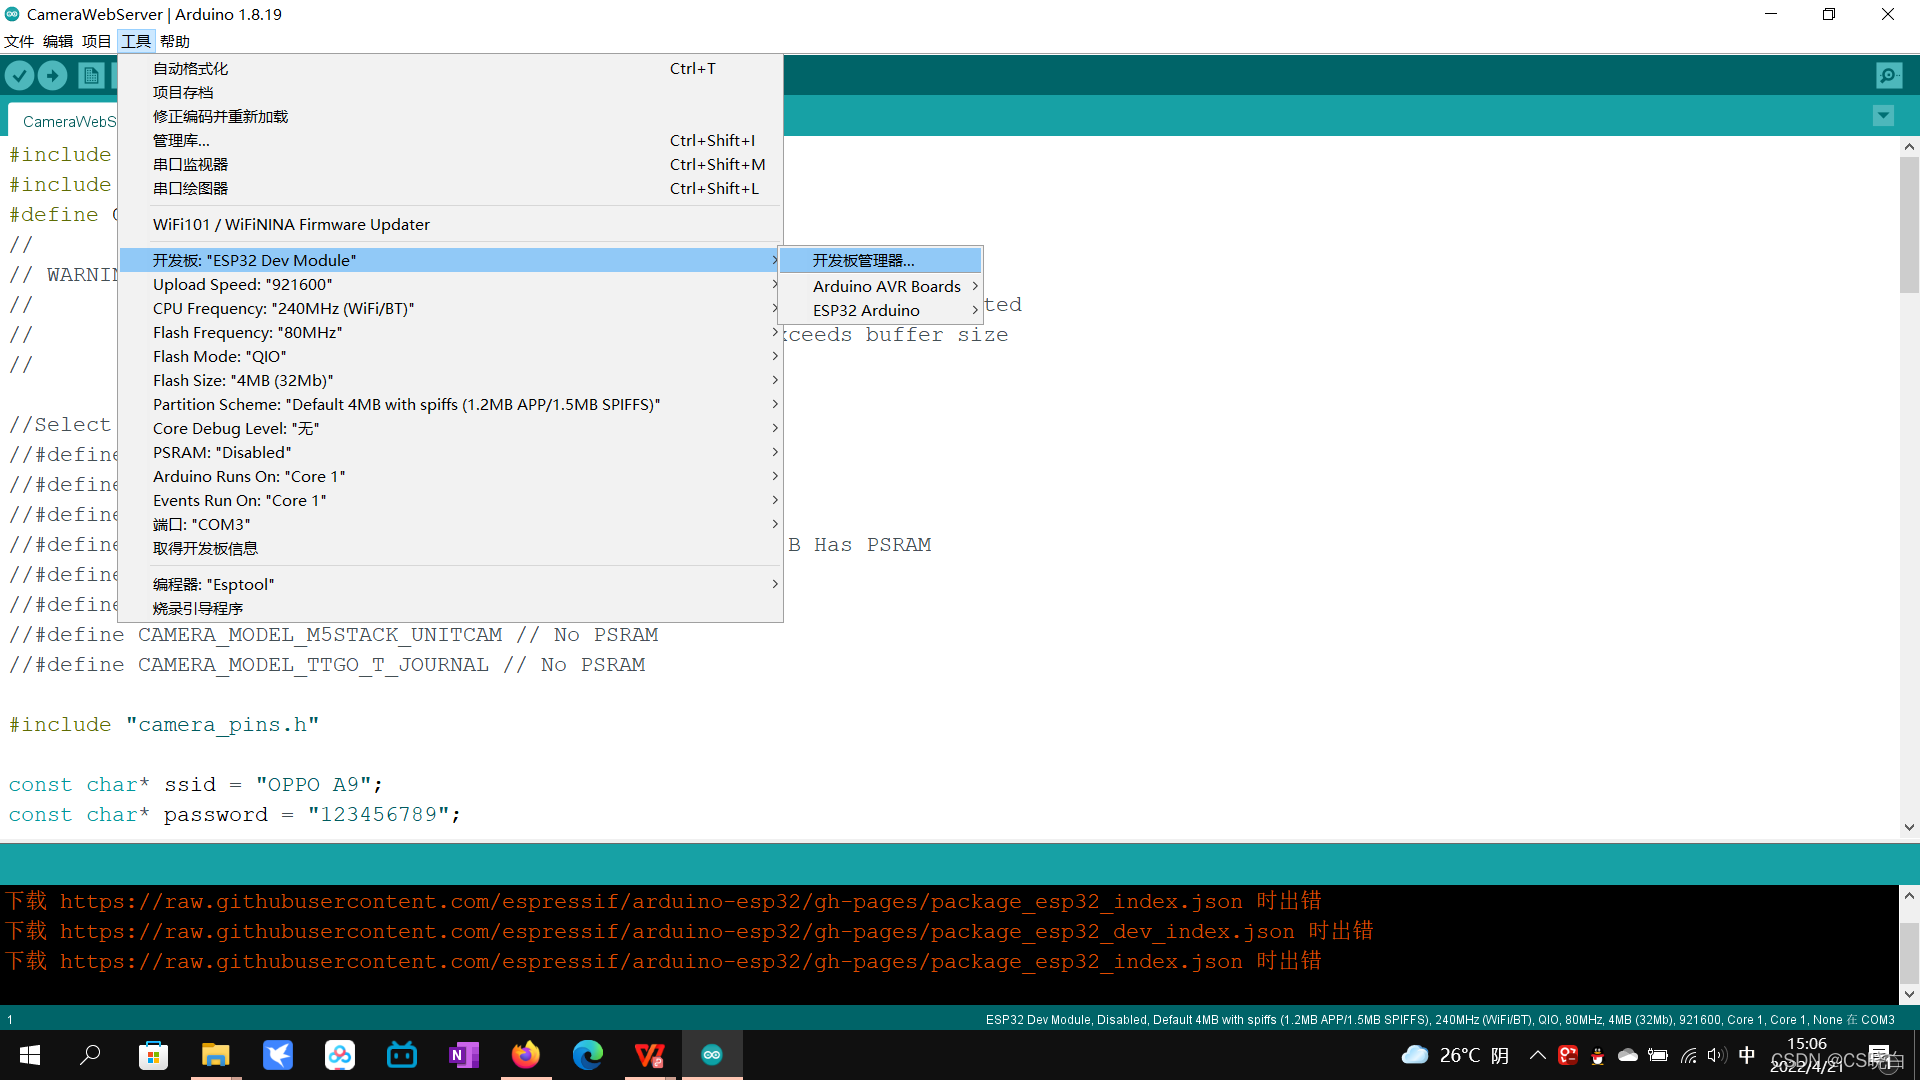Click the OneDrive cloud tray icon
This screenshot has height=1080, width=1920.
click(1628, 1055)
